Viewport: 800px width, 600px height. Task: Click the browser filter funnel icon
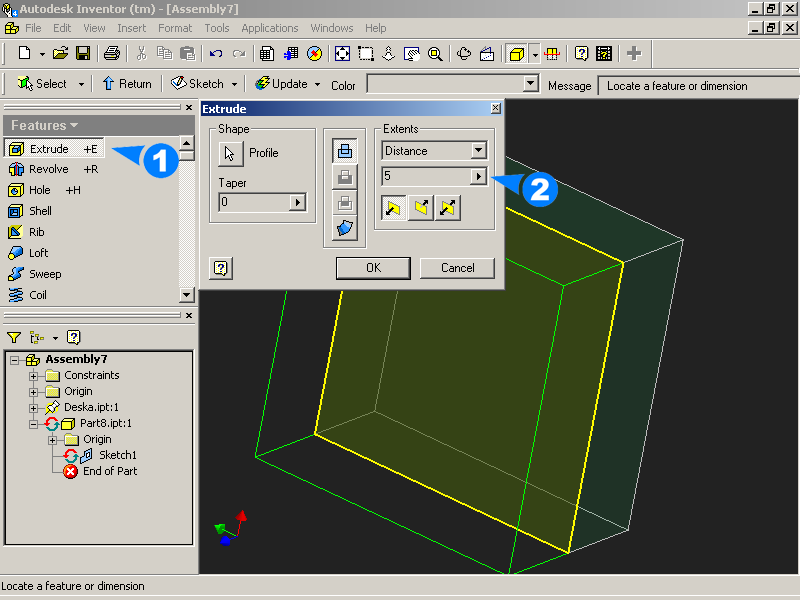[x=14, y=337]
